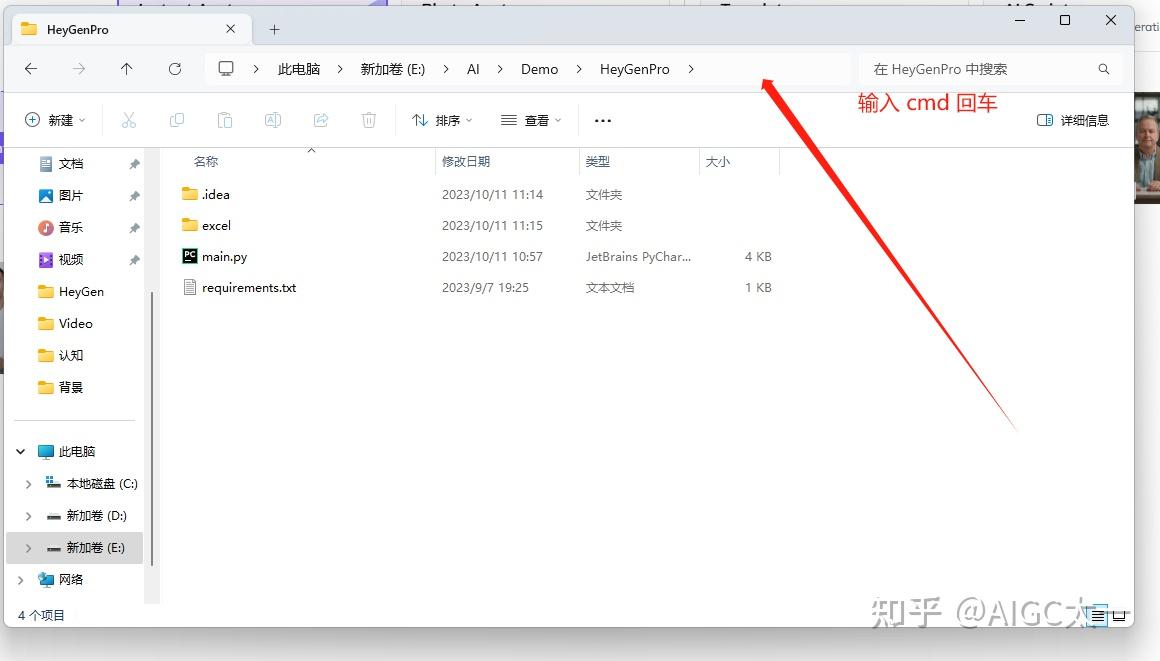Expand 网络 in sidebar
This screenshot has width=1160, height=661.
pos(21,580)
